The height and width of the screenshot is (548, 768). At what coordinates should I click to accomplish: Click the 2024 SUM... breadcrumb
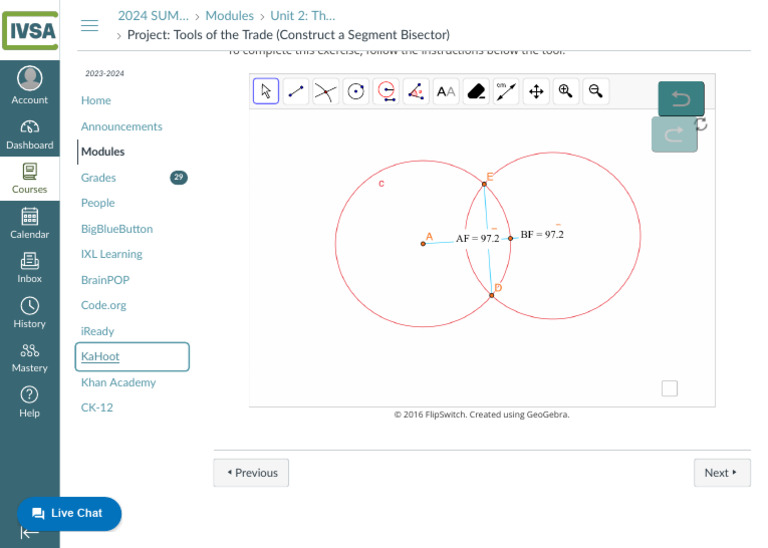coord(153,16)
